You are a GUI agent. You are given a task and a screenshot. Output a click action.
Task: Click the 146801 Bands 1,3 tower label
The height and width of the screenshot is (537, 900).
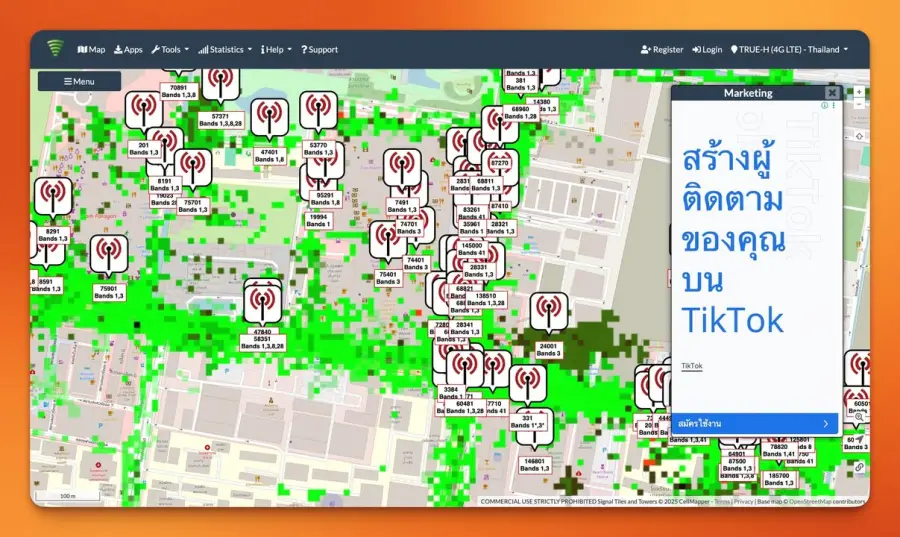tap(534, 465)
